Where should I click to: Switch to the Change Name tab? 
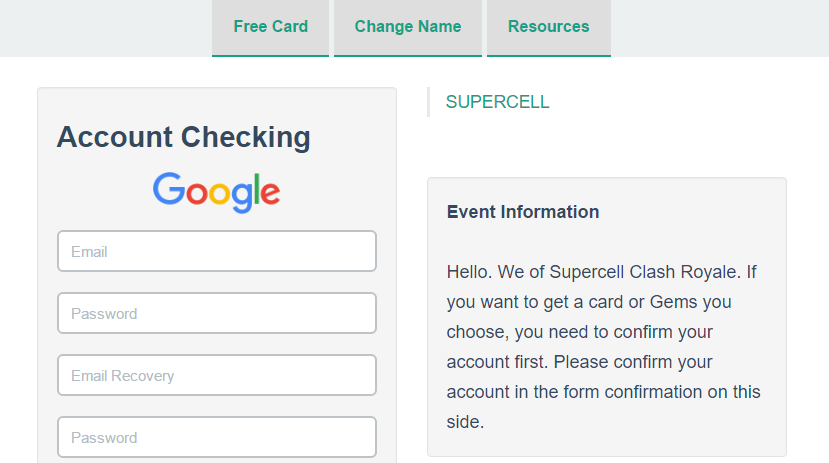408,27
